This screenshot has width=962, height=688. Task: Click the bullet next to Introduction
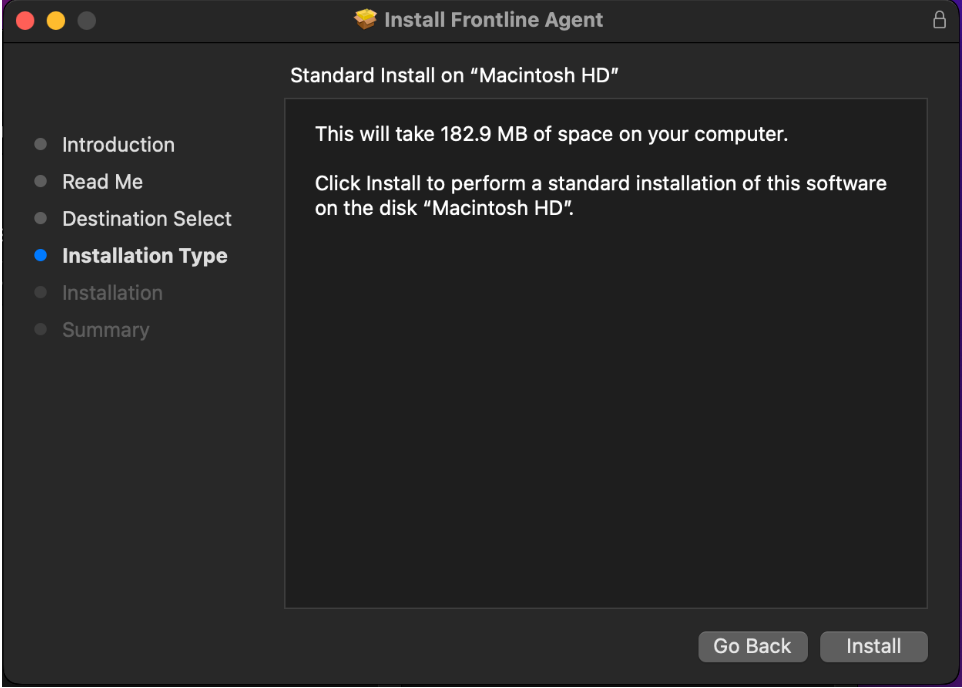point(40,145)
